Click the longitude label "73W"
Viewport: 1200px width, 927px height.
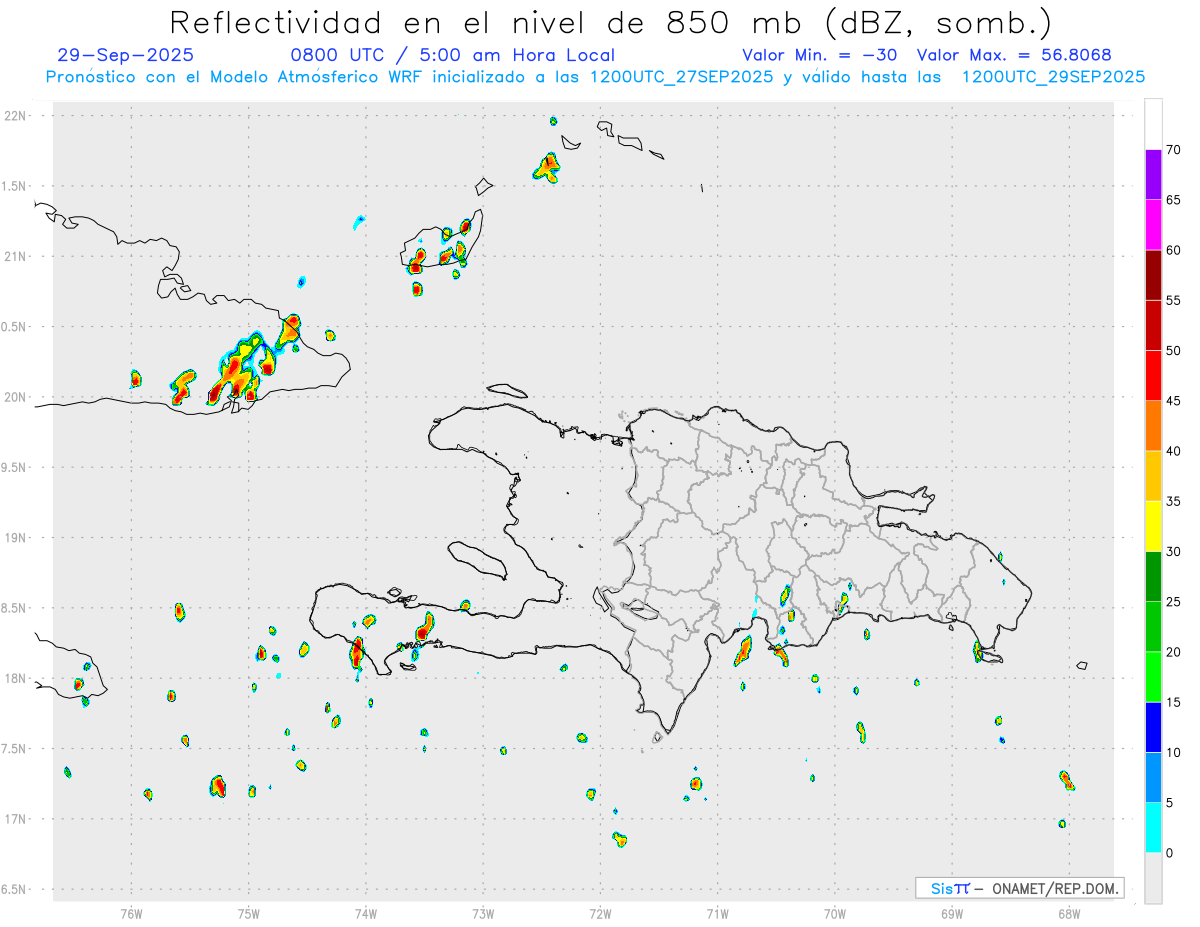[x=483, y=913]
